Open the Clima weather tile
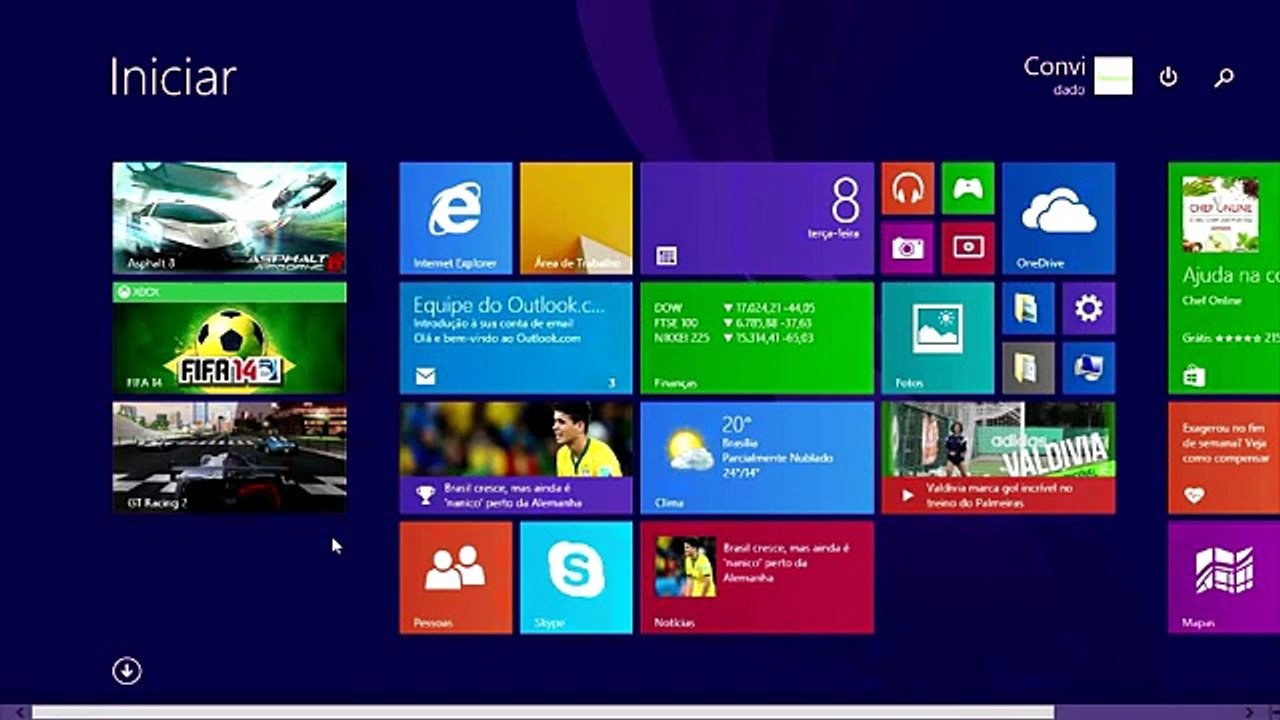This screenshot has width=1280, height=720. point(757,458)
